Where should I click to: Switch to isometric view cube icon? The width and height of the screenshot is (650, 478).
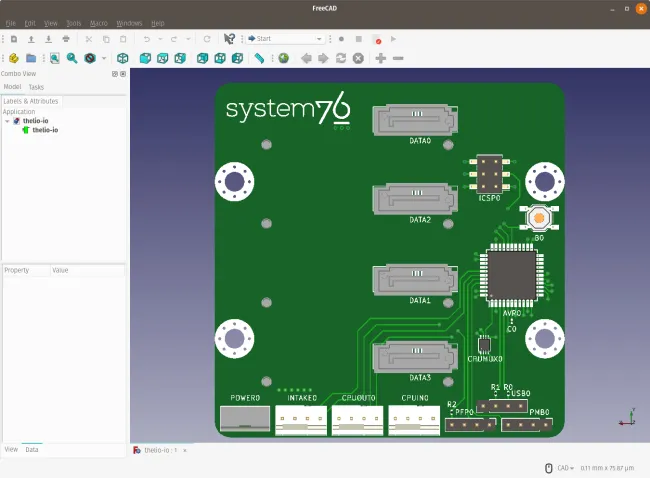point(122,58)
